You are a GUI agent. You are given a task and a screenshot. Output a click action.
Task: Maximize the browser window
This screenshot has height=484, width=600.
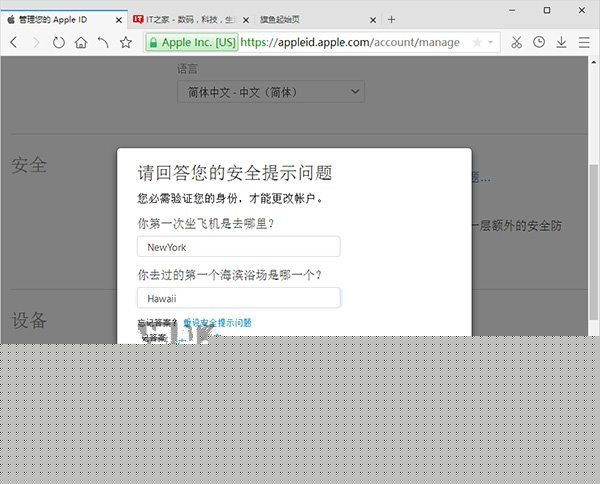click(547, 11)
